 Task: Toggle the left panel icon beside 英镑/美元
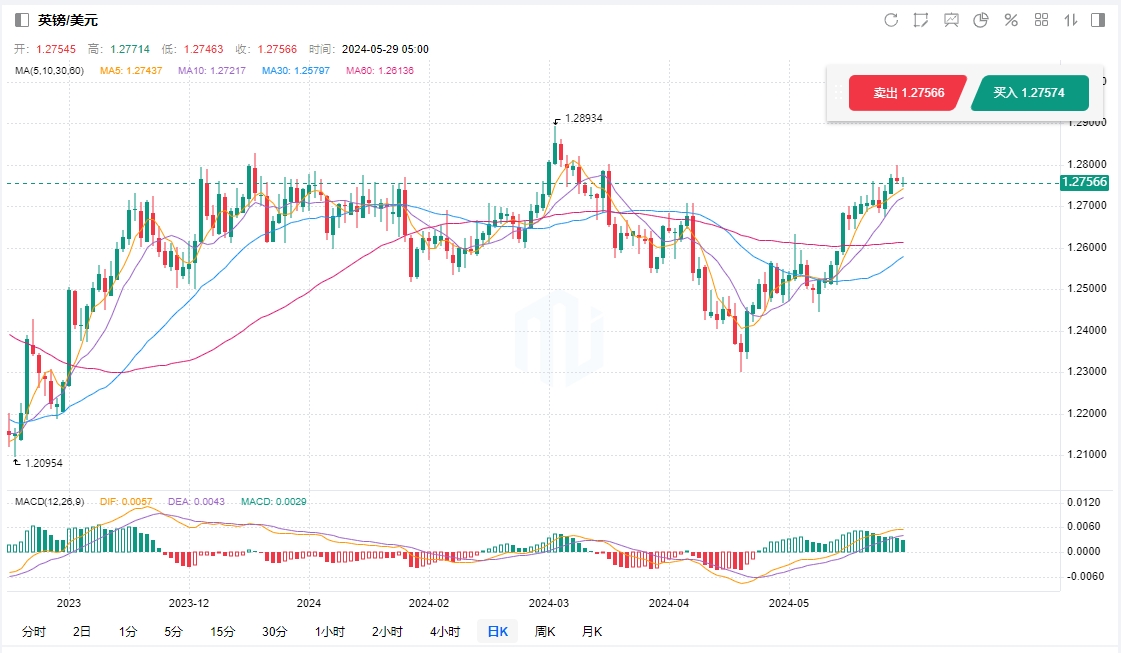tap(22, 20)
